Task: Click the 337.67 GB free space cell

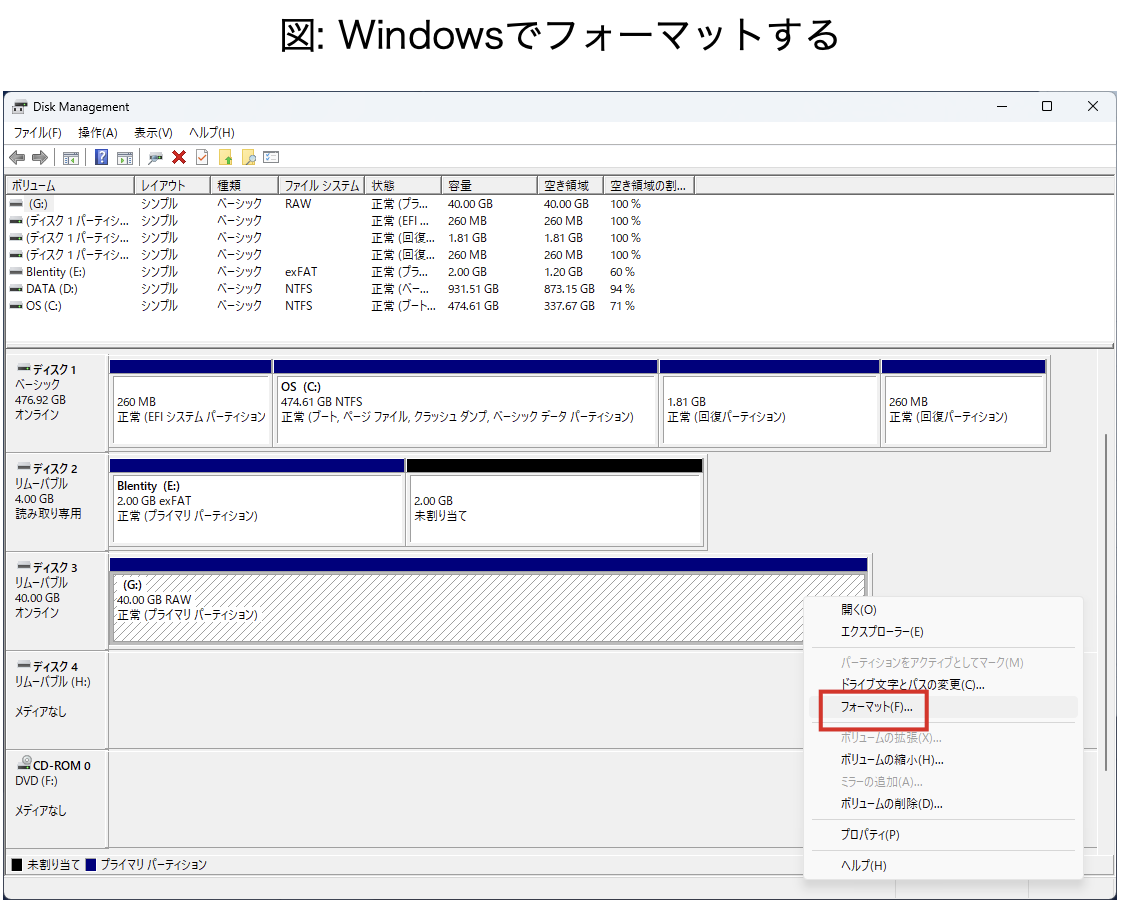Action: point(569,306)
